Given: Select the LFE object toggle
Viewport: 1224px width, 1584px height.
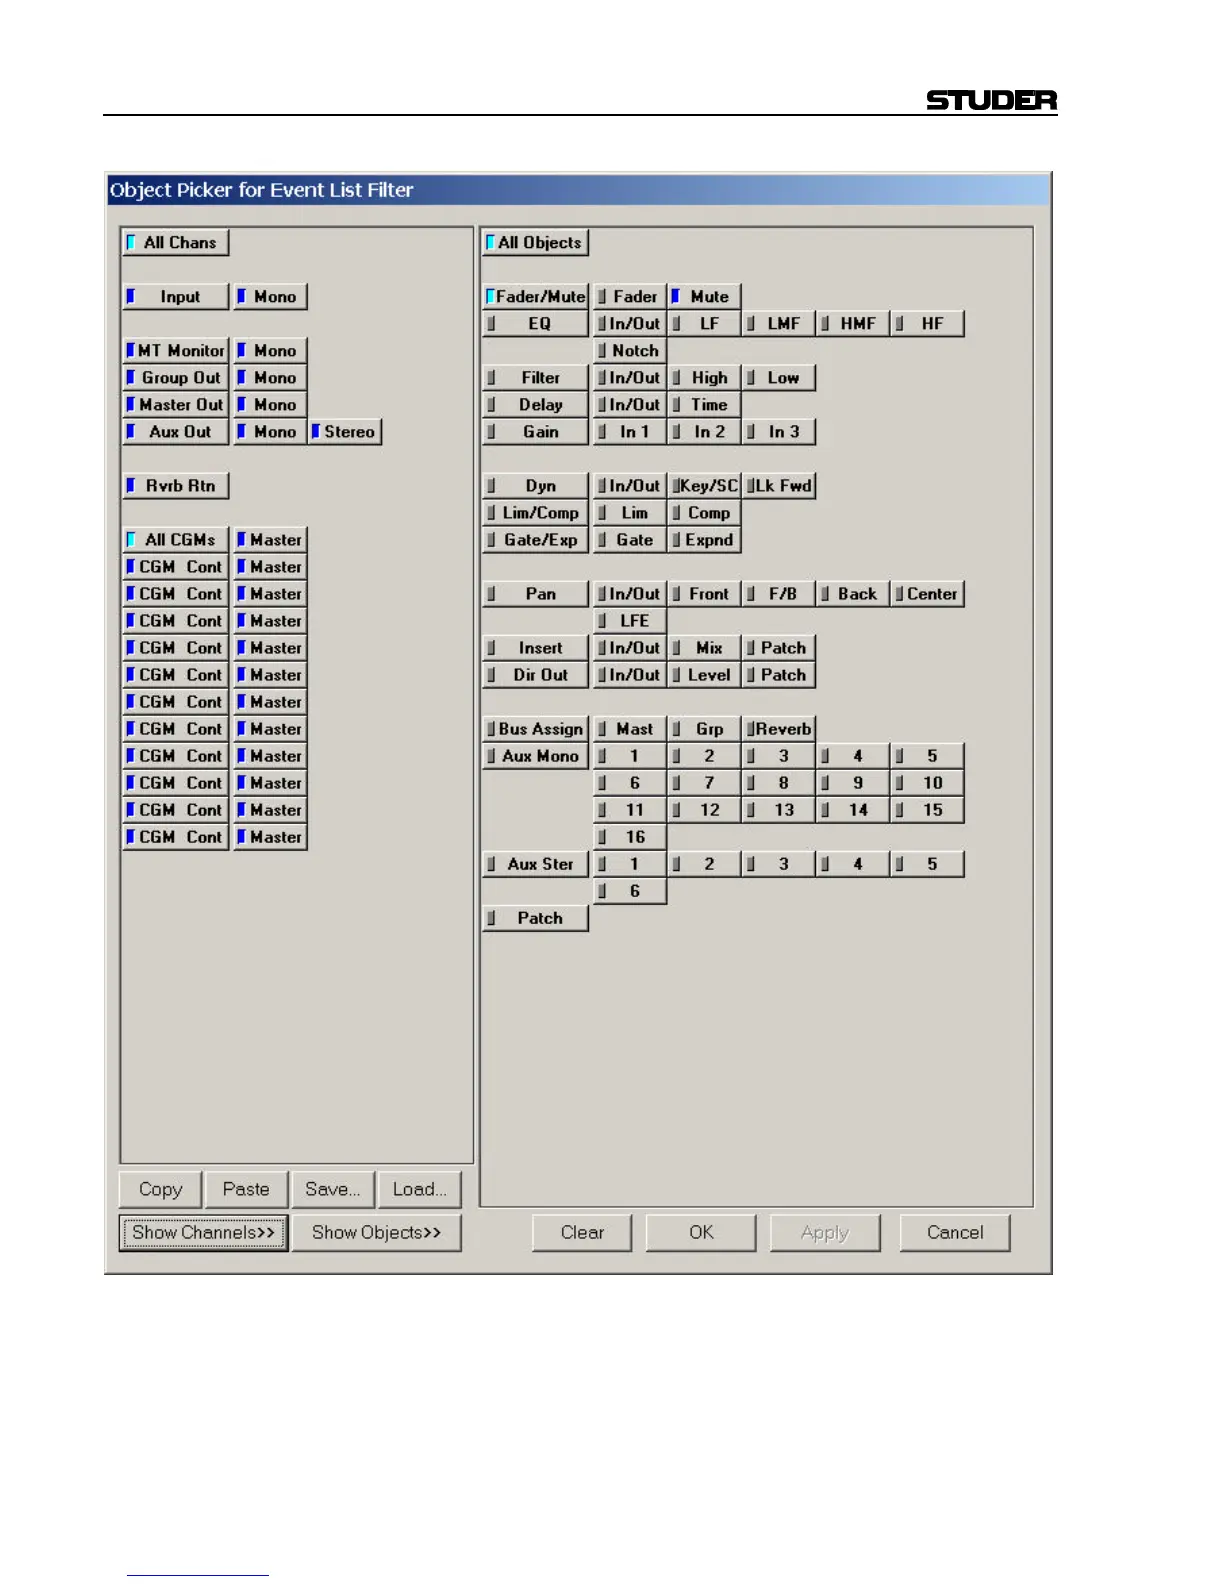Looking at the screenshot, I should tap(630, 621).
